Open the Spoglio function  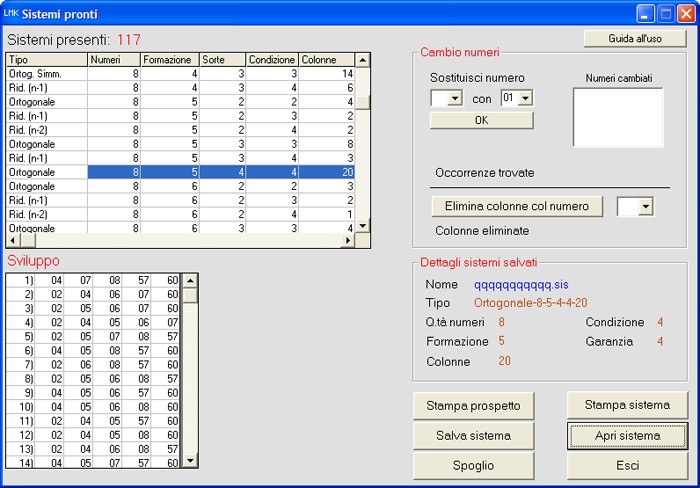point(473,466)
